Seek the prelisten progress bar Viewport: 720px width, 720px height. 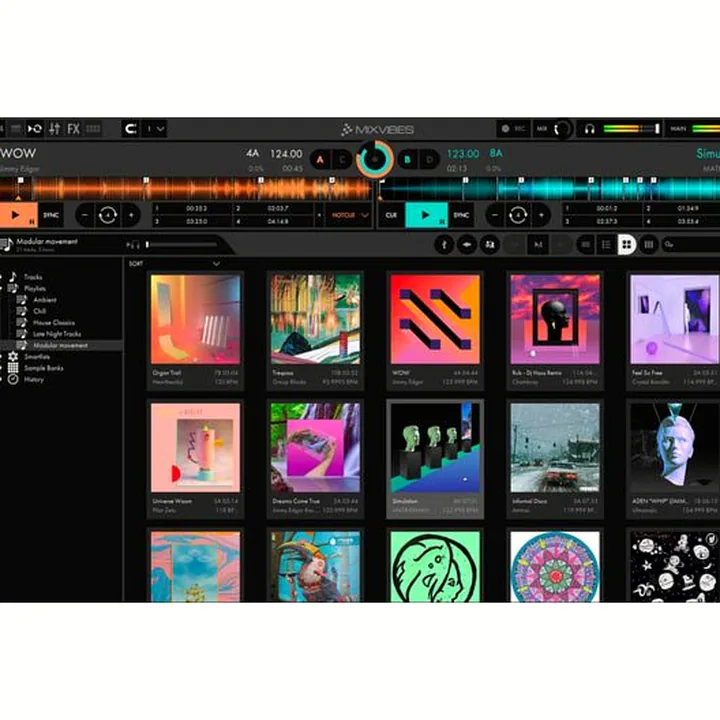pyautogui.click(x=181, y=245)
